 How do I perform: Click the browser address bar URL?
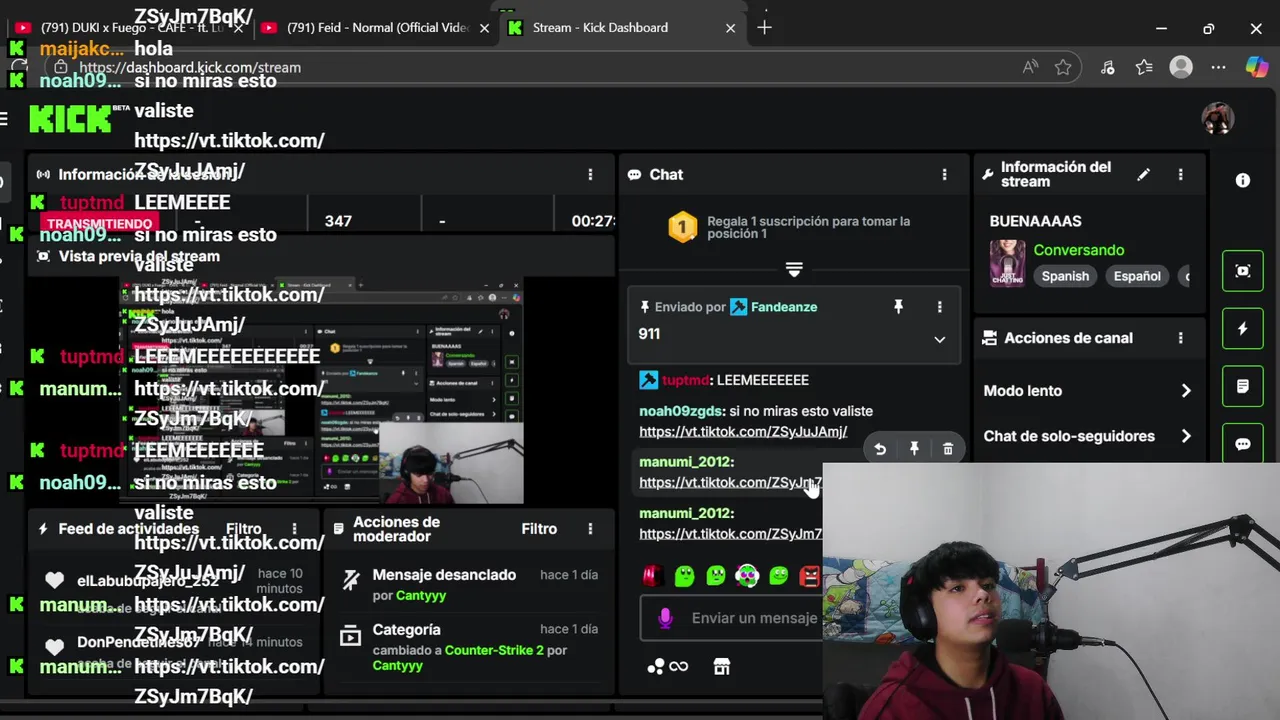(x=190, y=67)
